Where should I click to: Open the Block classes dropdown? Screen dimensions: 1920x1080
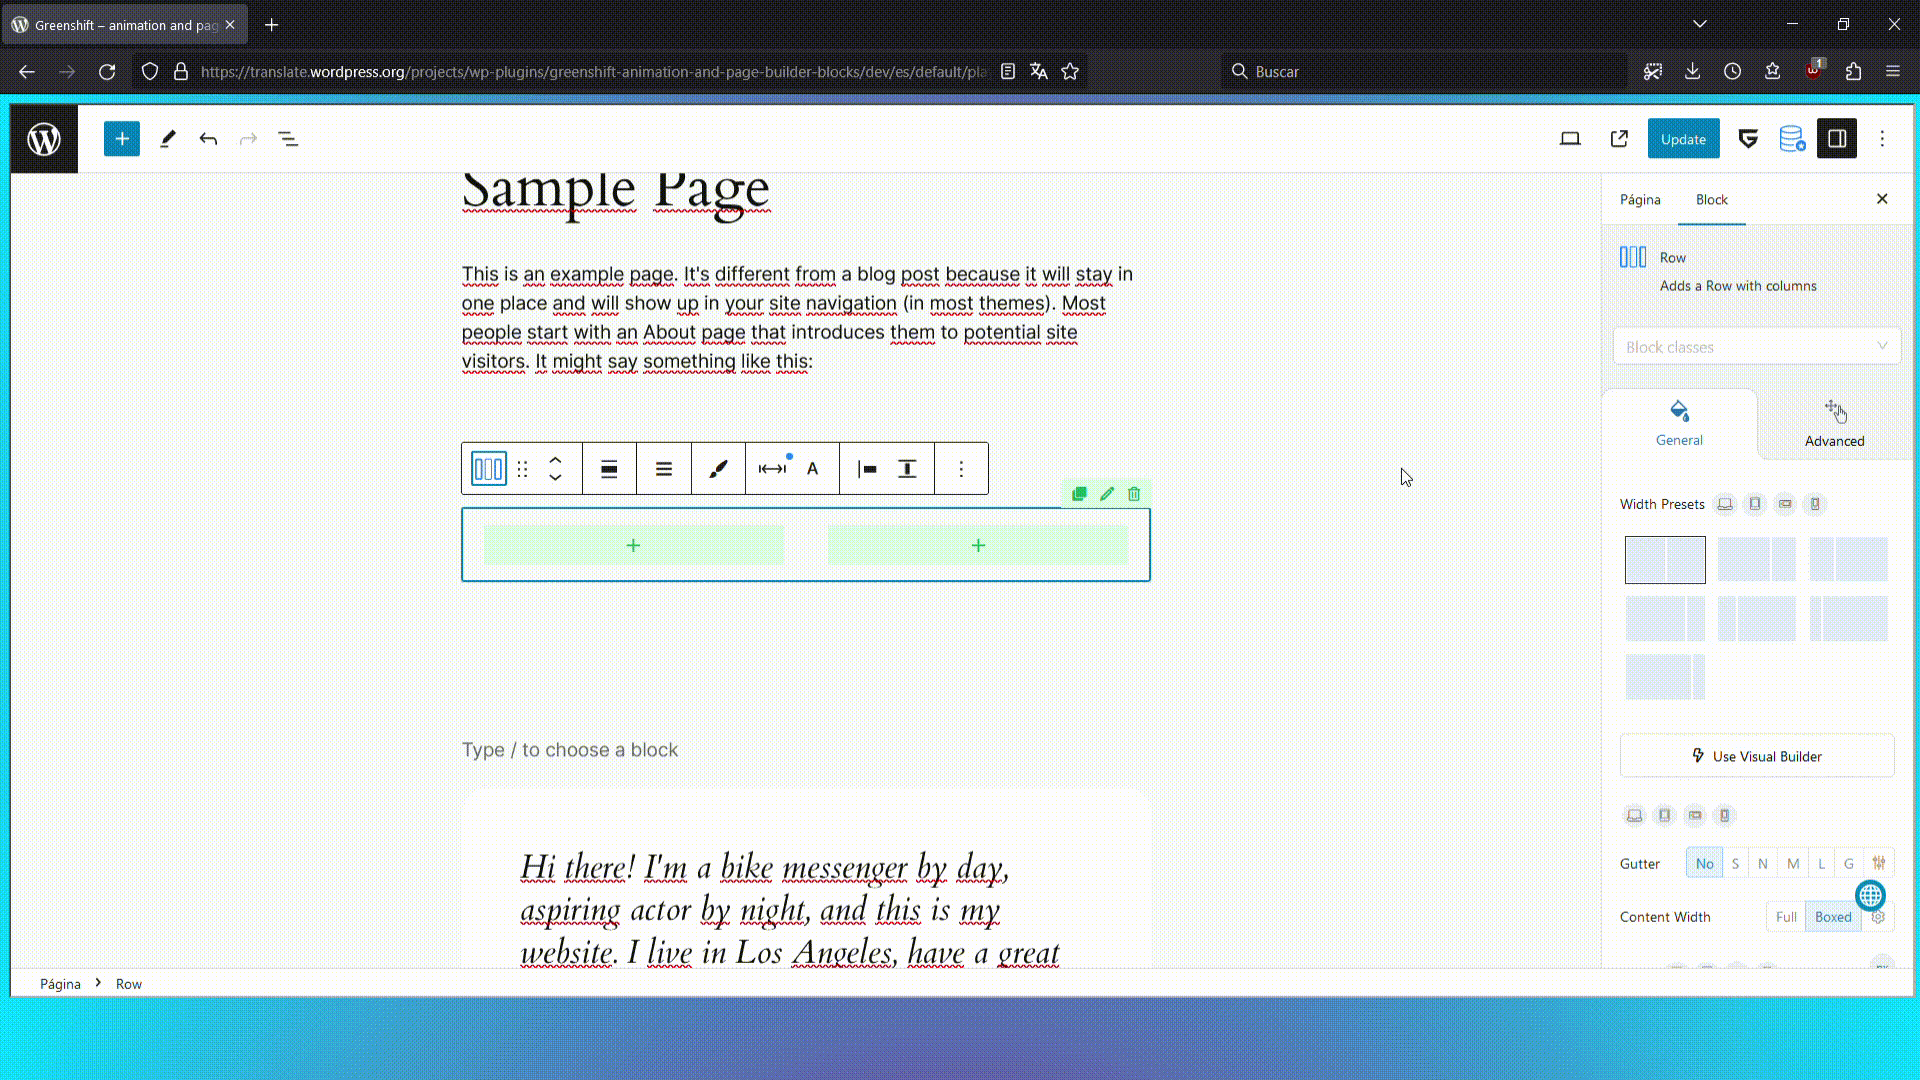click(1756, 346)
